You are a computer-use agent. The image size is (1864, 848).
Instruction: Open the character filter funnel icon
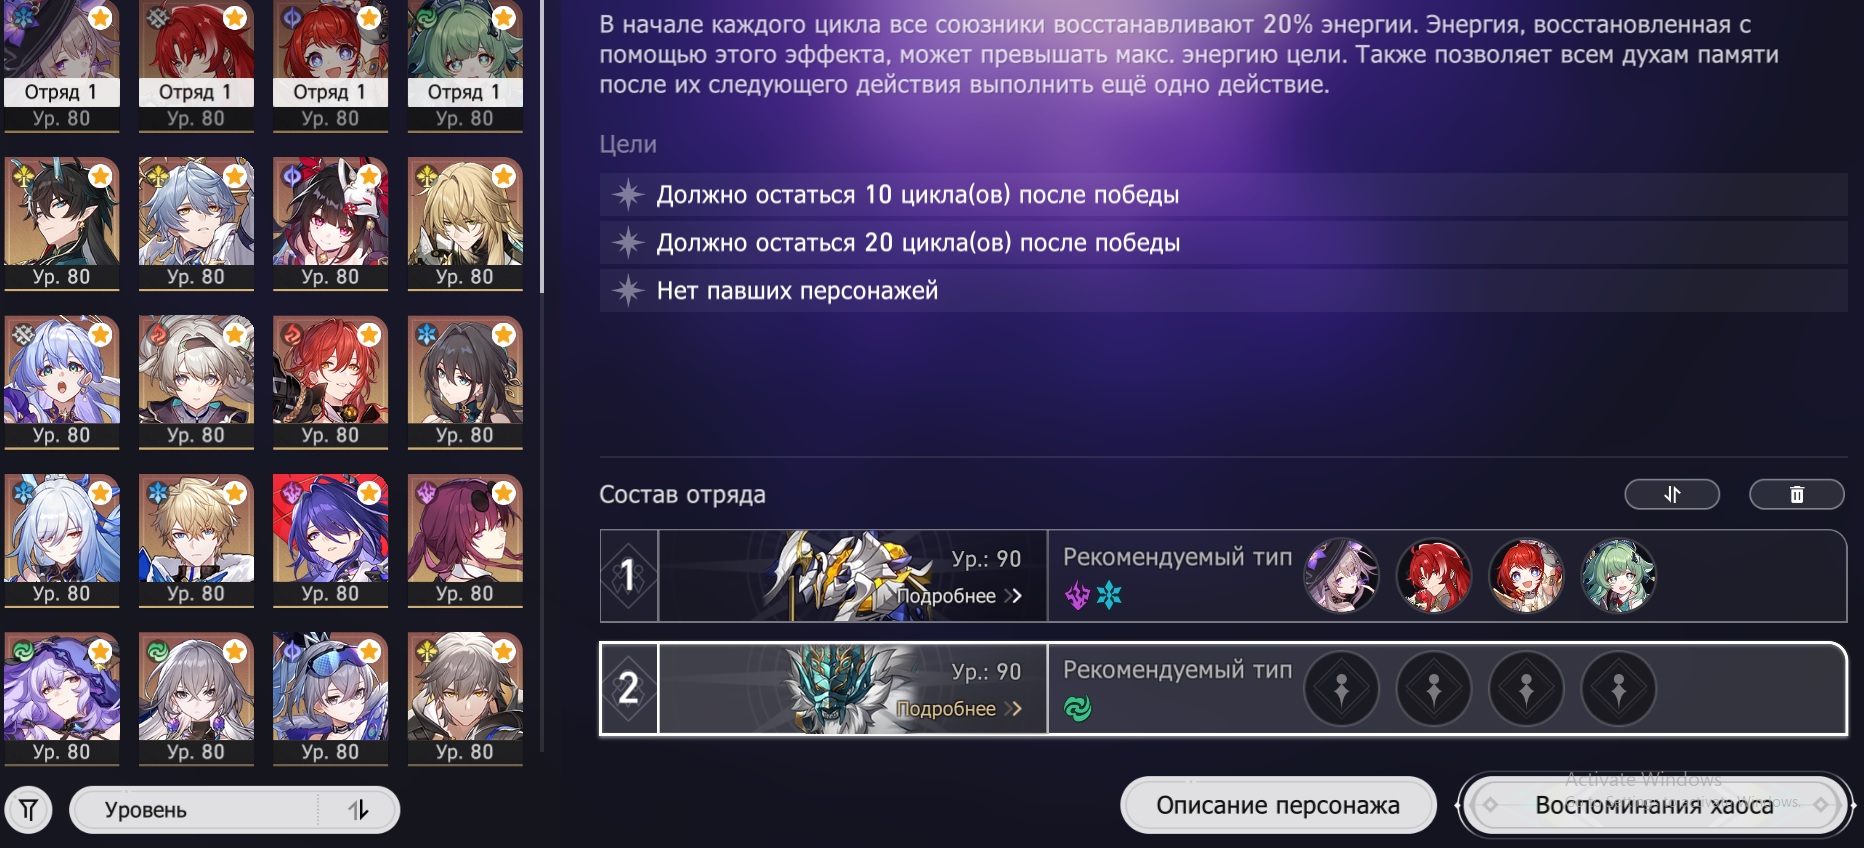[29, 810]
